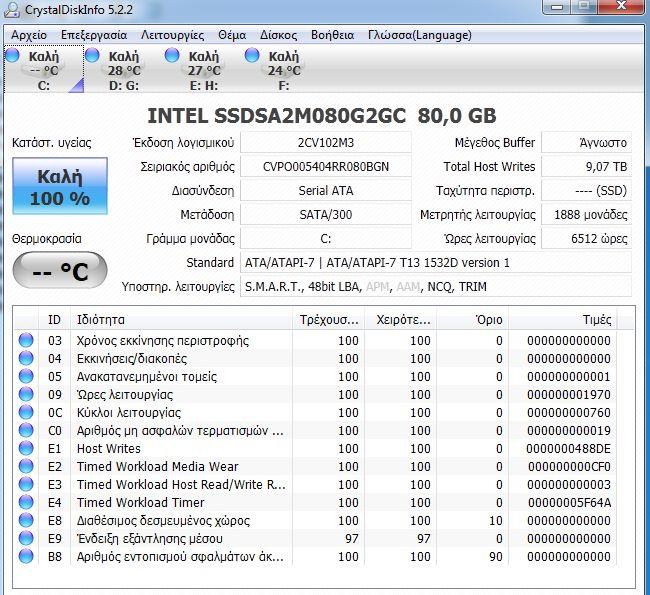Click the Τιμές column header
The image size is (650, 595).
(x=563, y=320)
